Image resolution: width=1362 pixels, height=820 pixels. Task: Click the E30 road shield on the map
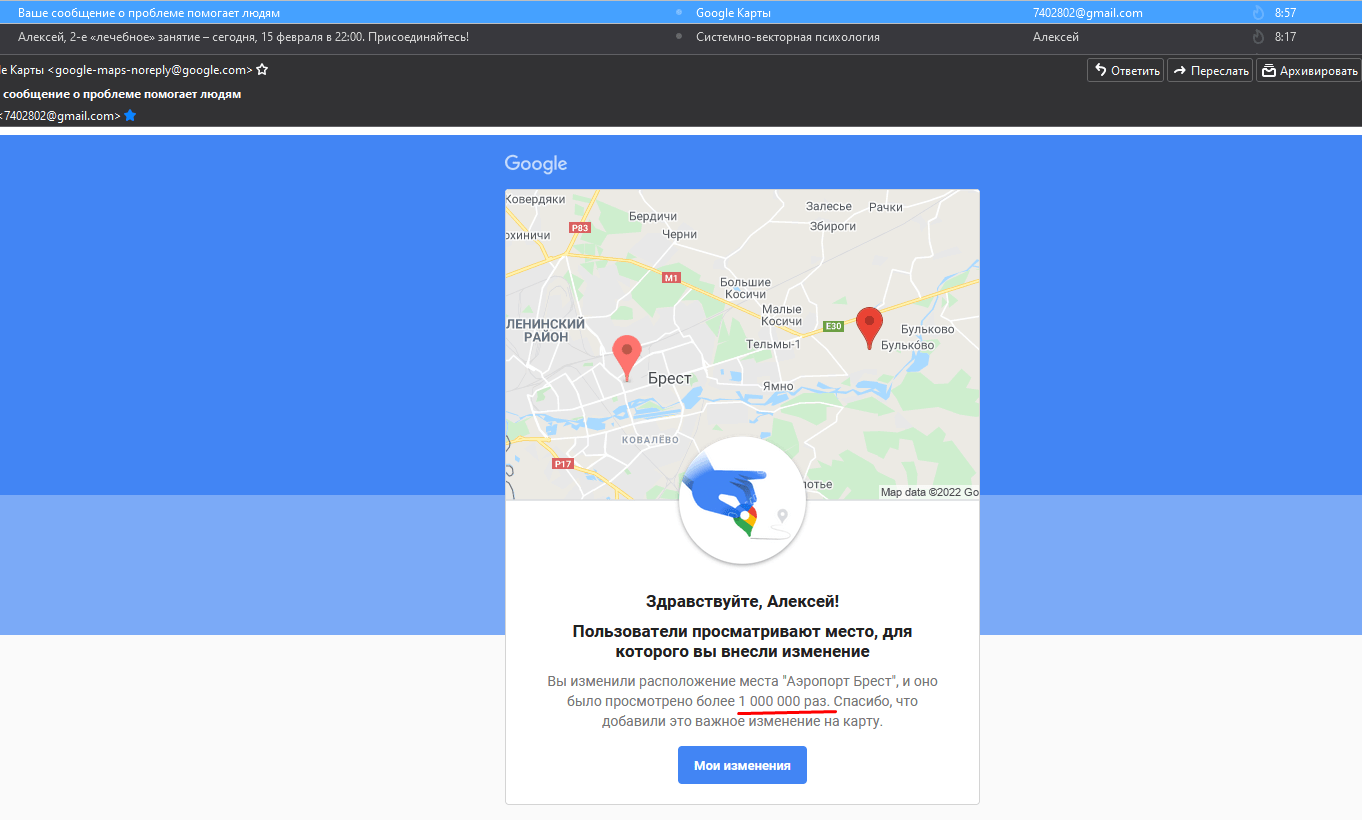[834, 326]
